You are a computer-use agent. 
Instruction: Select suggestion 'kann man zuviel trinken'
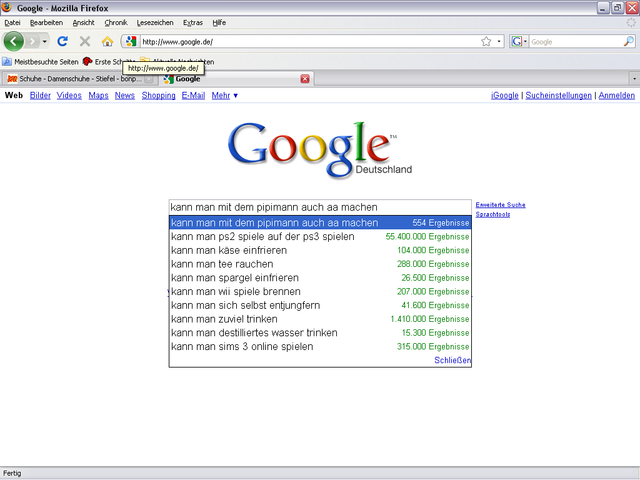(x=320, y=319)
